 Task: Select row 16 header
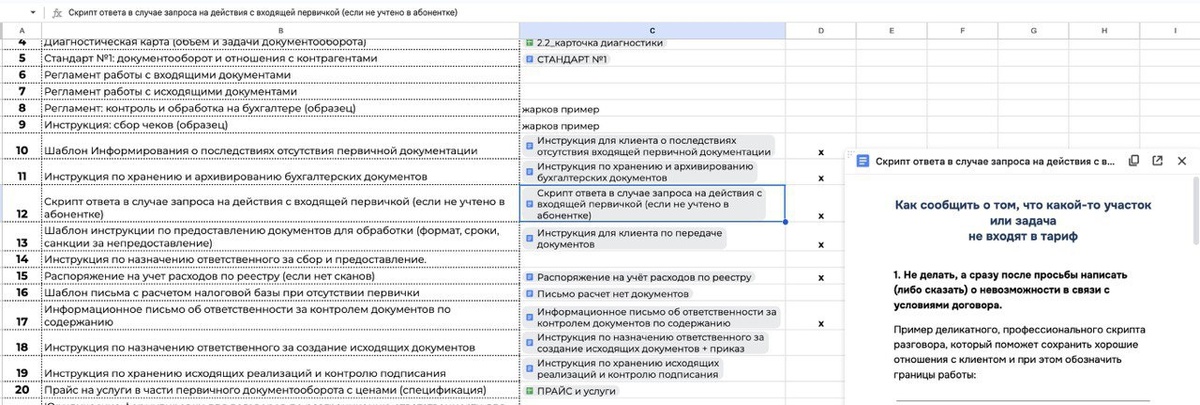(x=21, y=293)
